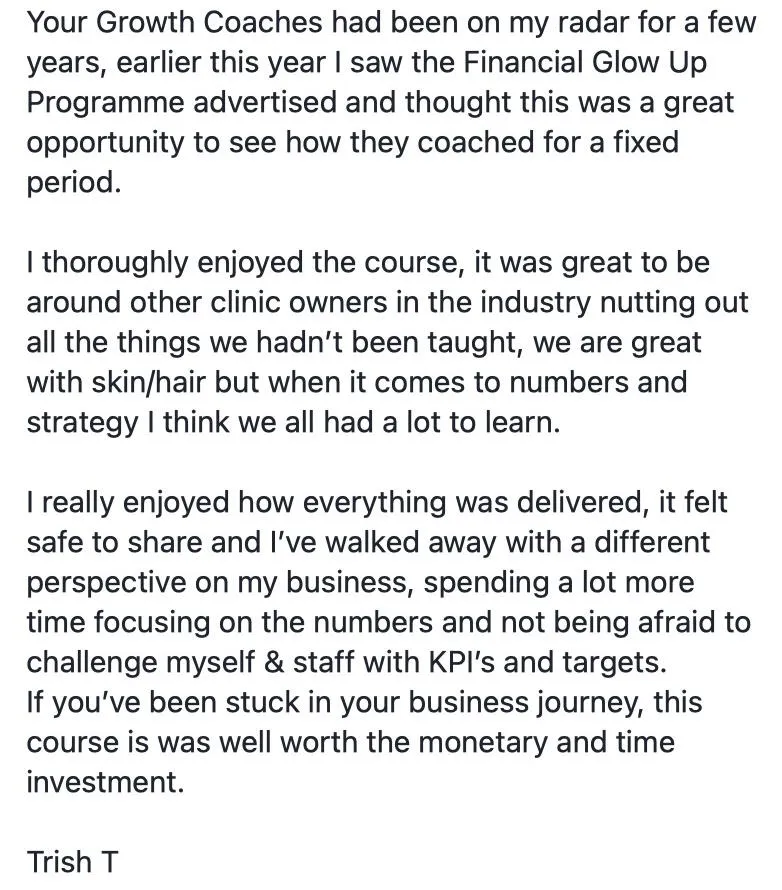Click the words 'time focusing'
This screenshot has height=890, width=782.
[x=118, y=622]
